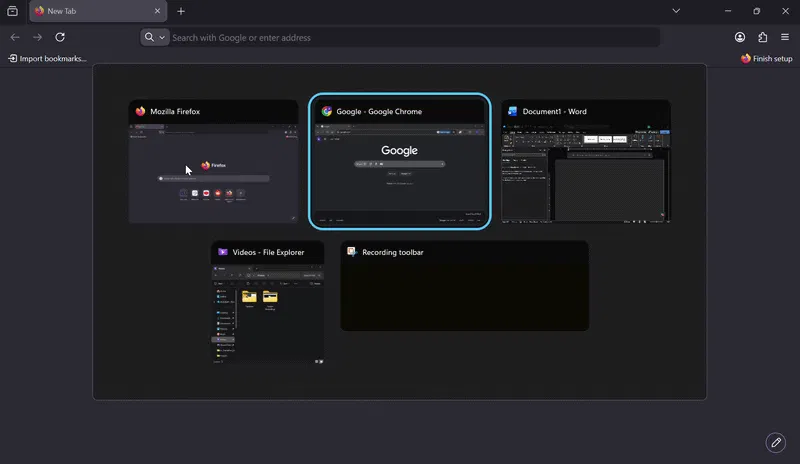The image size is (800, 464).
Task: Select the New Tab tab
Action: pyautogui.click(x=98, y=11)
